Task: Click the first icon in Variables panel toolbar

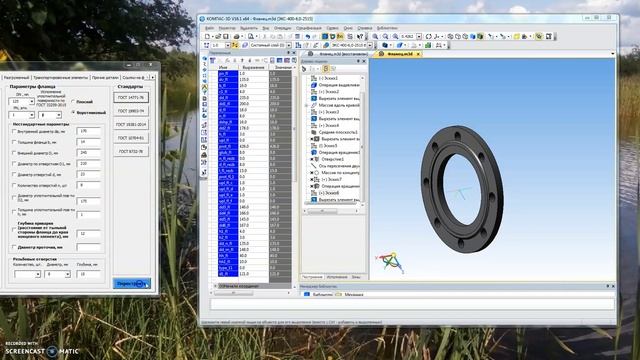Action: pyautogui.click(x=212, y=60)
